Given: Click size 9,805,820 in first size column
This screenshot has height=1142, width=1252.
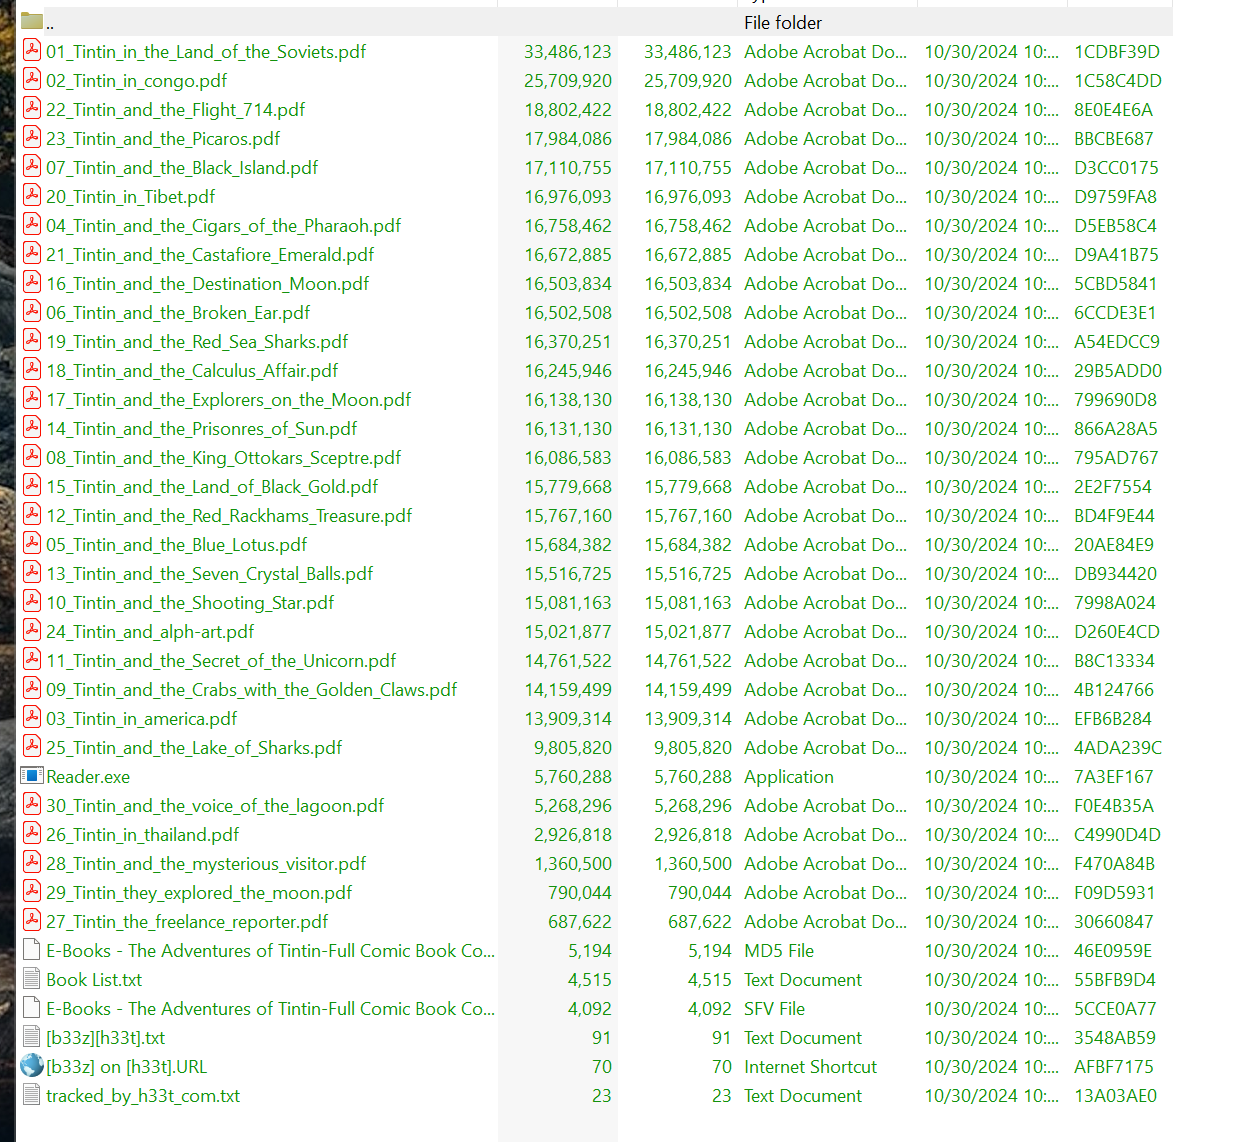Looking at the screenshot, I should 573,748.
